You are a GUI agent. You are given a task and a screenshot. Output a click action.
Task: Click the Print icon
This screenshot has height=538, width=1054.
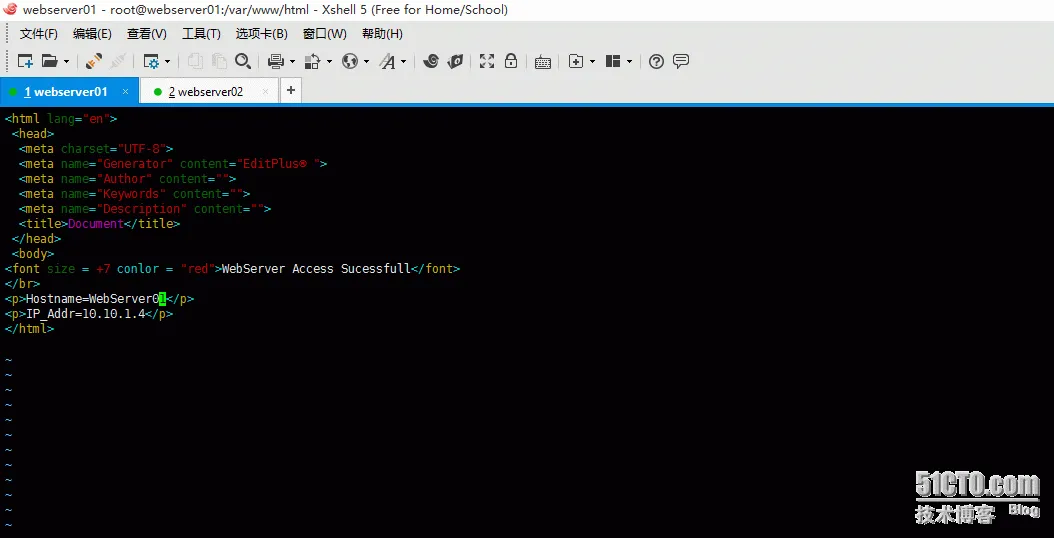[276, 61]
